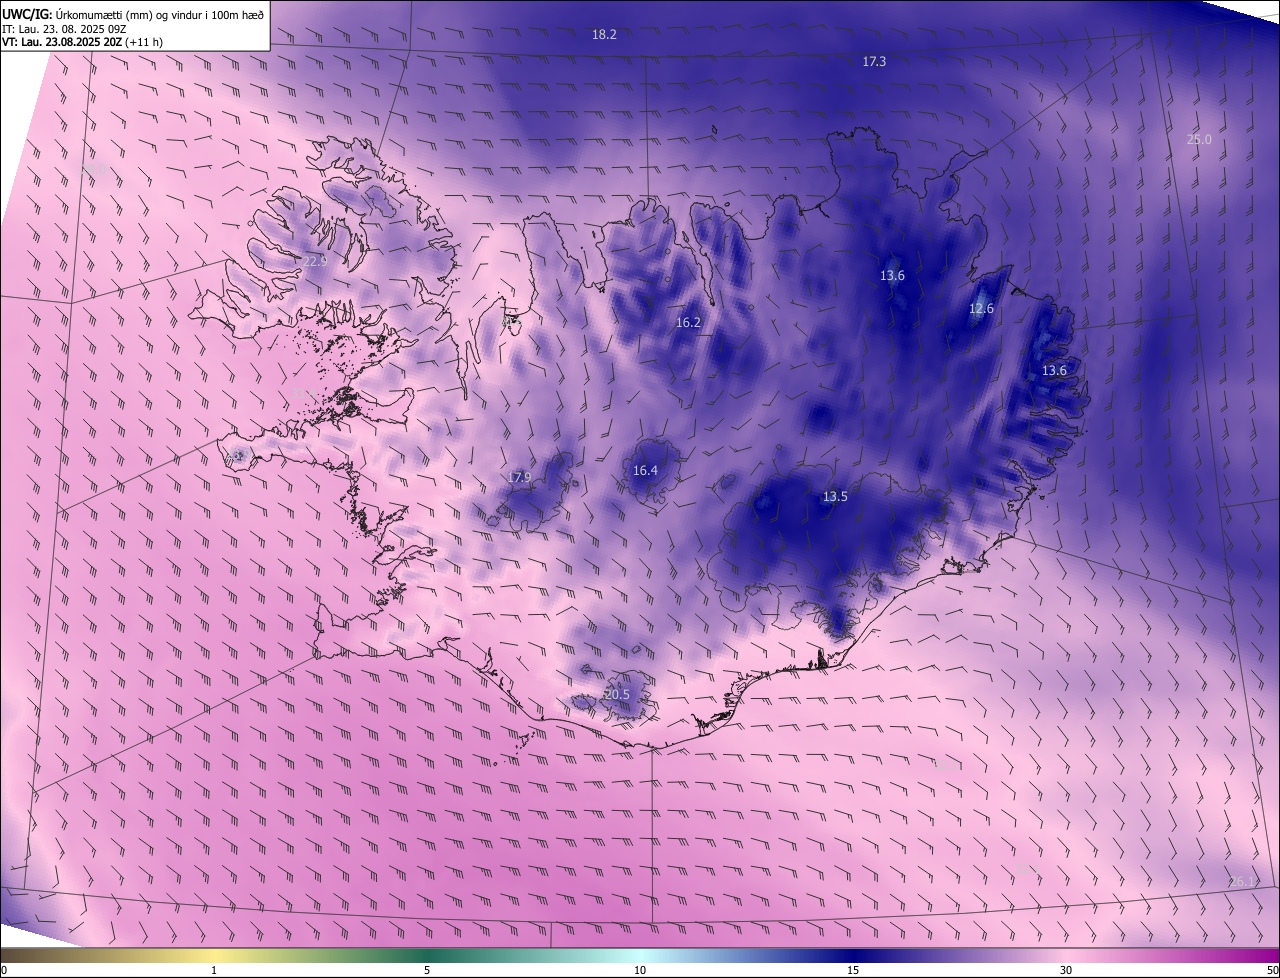
Task: Click the 16.2 value label
Action: pos(688,322)
